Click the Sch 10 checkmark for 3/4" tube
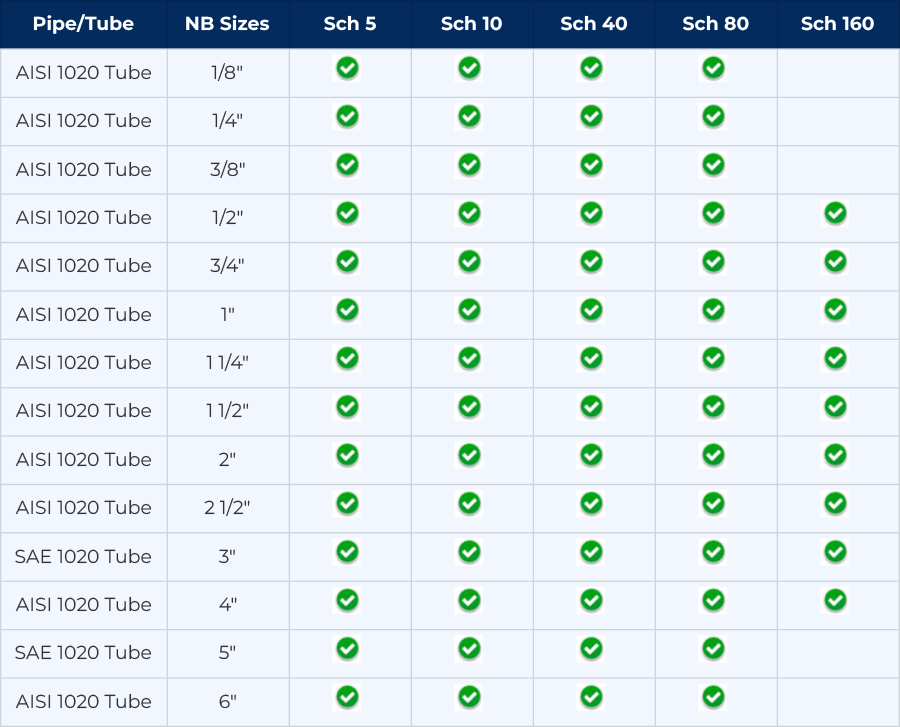The height and width of the screenshot is (727, 900). [469, 262]
